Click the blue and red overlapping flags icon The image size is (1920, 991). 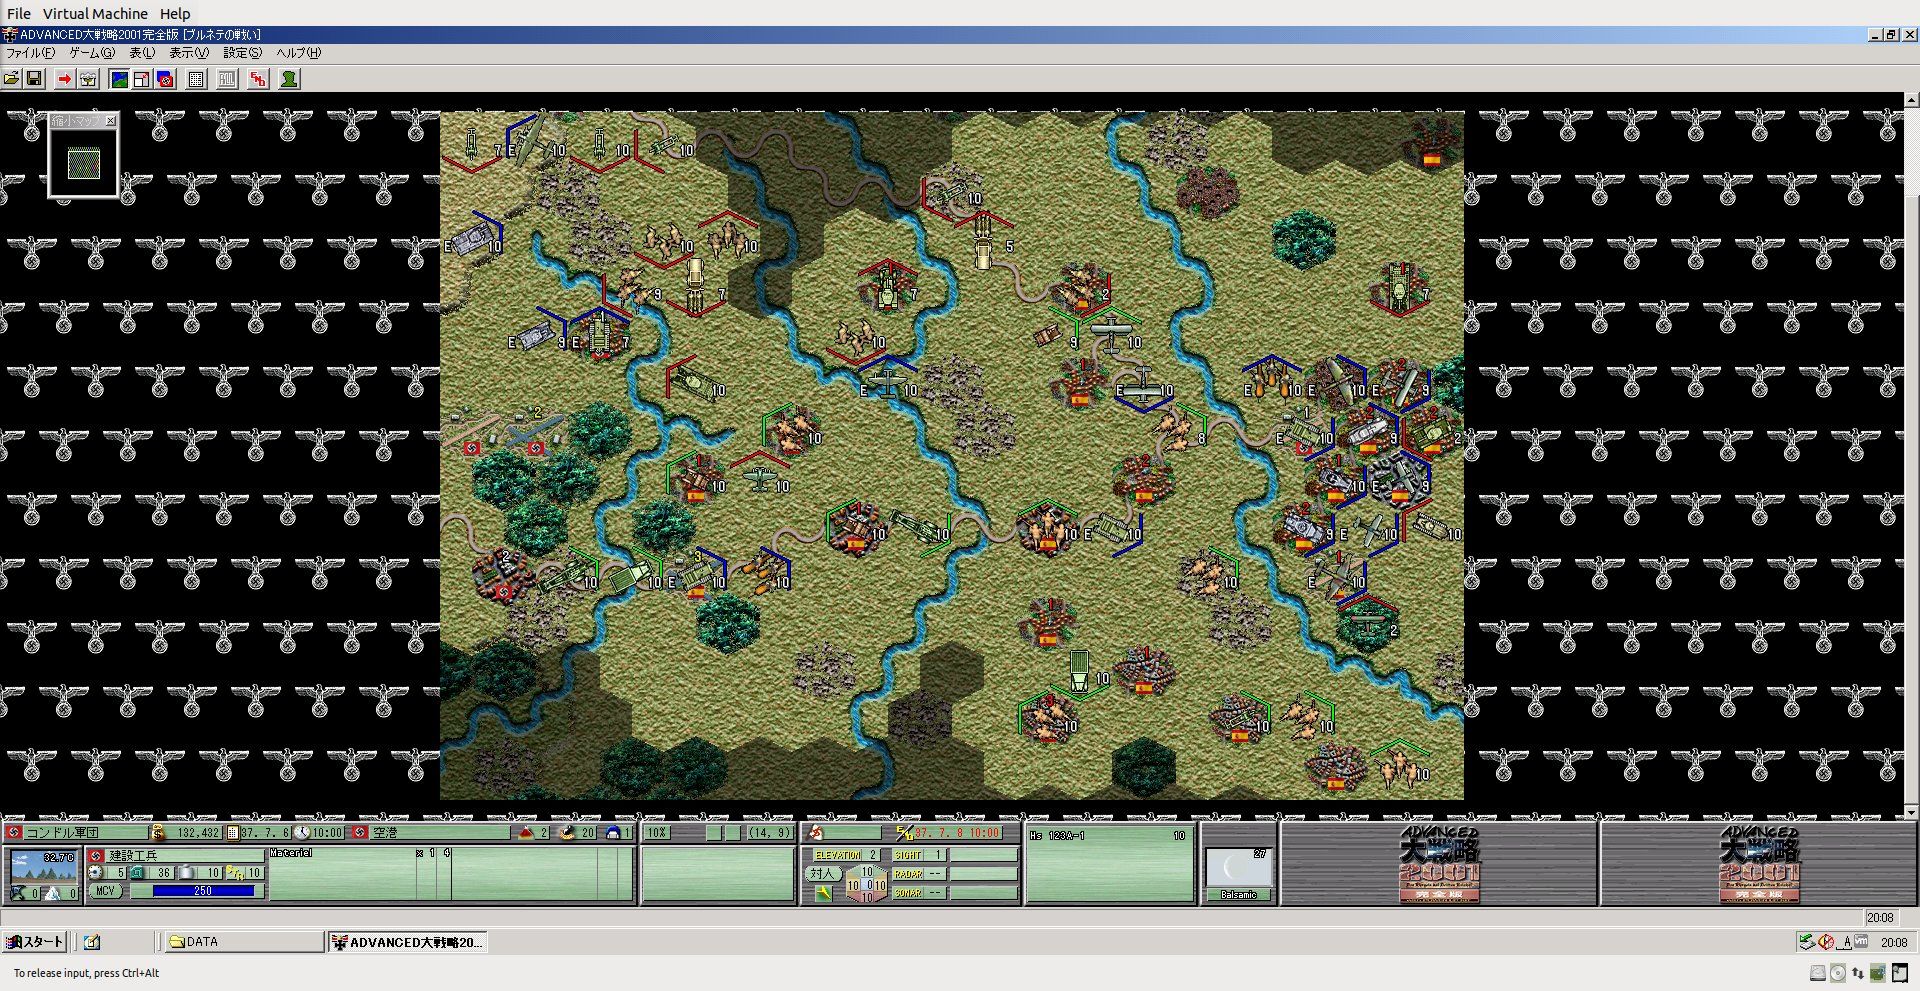click(x=165, y=79)
